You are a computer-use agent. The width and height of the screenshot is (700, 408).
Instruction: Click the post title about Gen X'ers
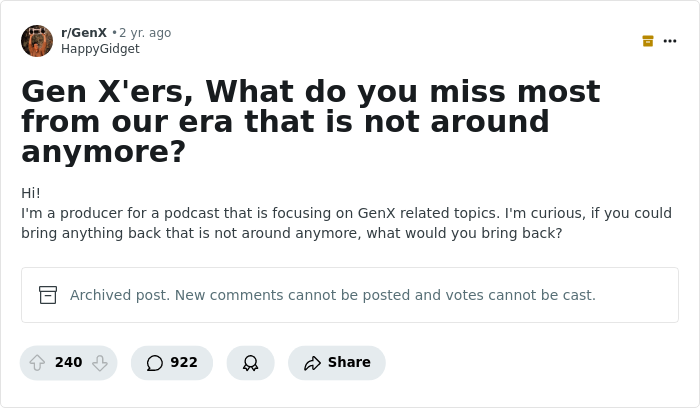pyautogui.click(x=311, y=121)
